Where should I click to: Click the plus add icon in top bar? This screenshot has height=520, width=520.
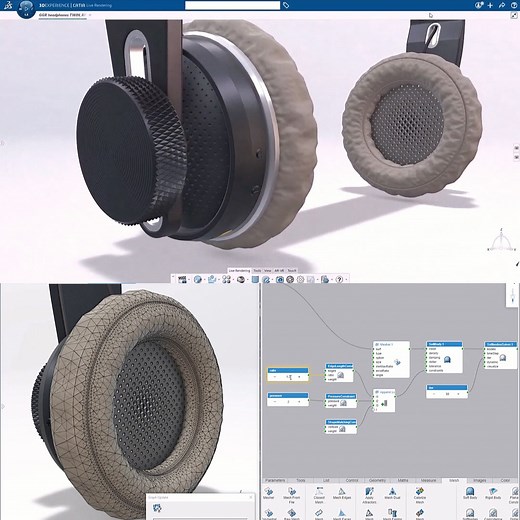coord(490,5)
